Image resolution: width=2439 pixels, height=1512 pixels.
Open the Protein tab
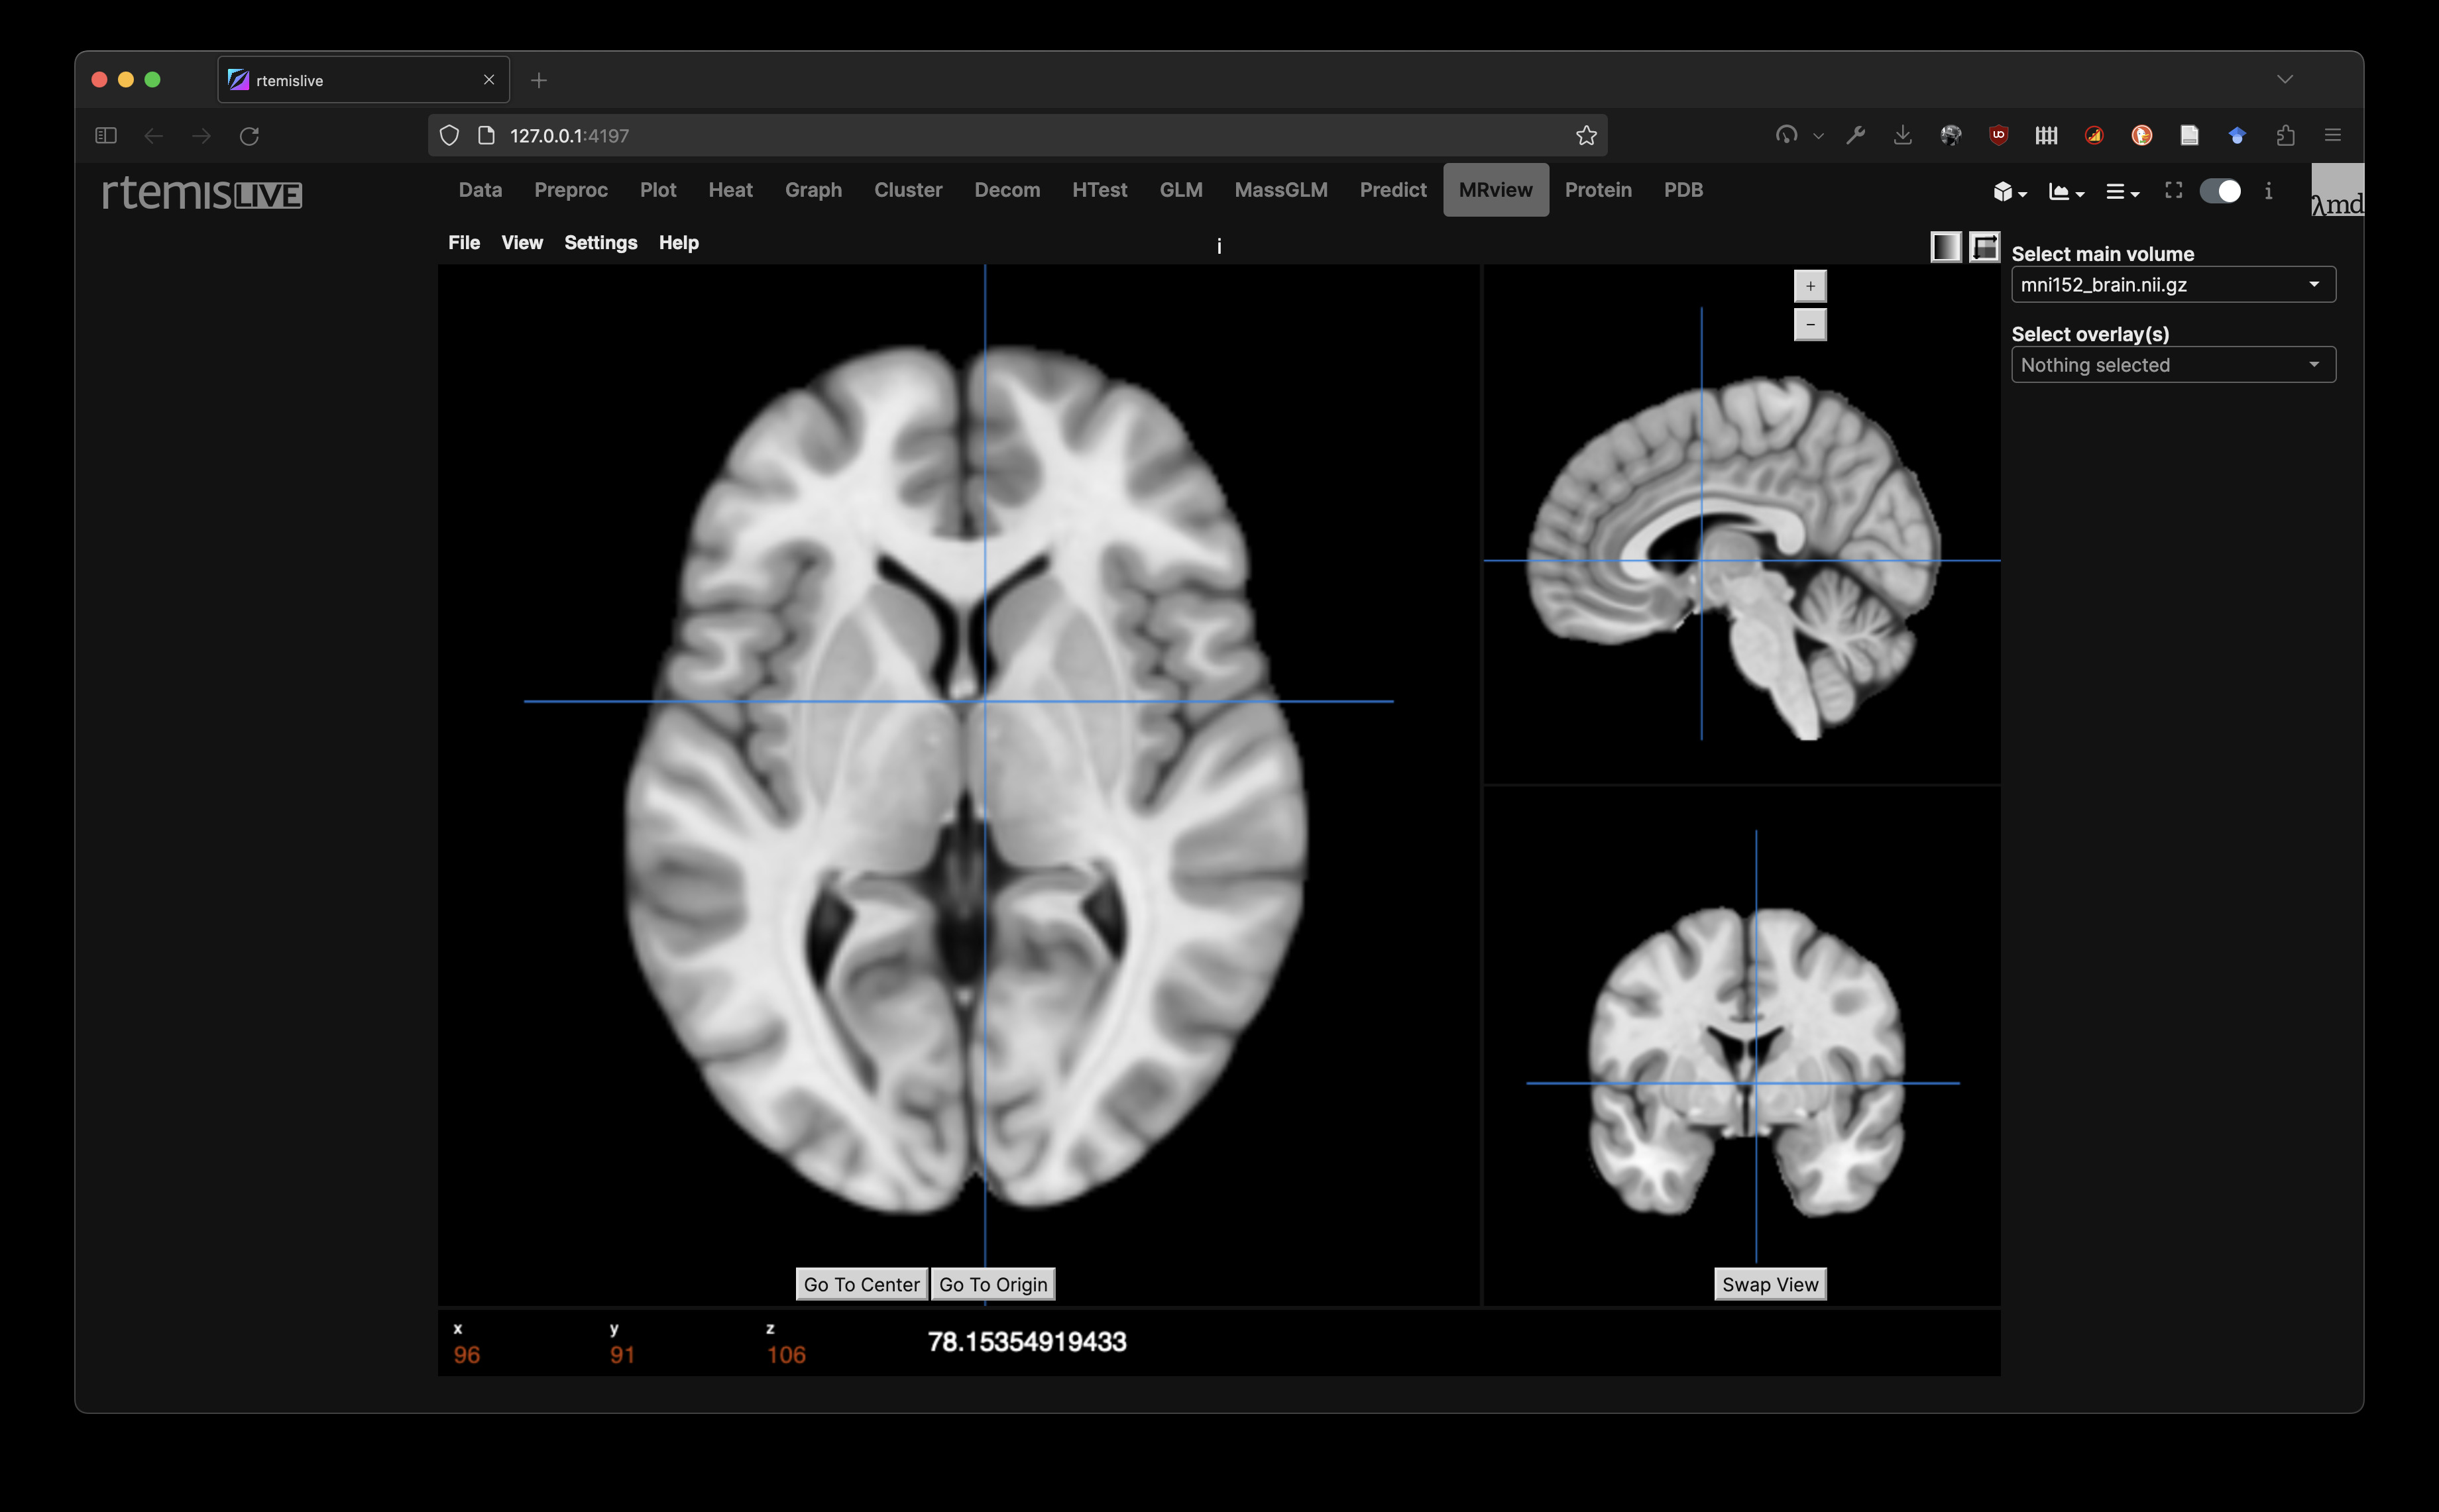tap(1597, 190)
